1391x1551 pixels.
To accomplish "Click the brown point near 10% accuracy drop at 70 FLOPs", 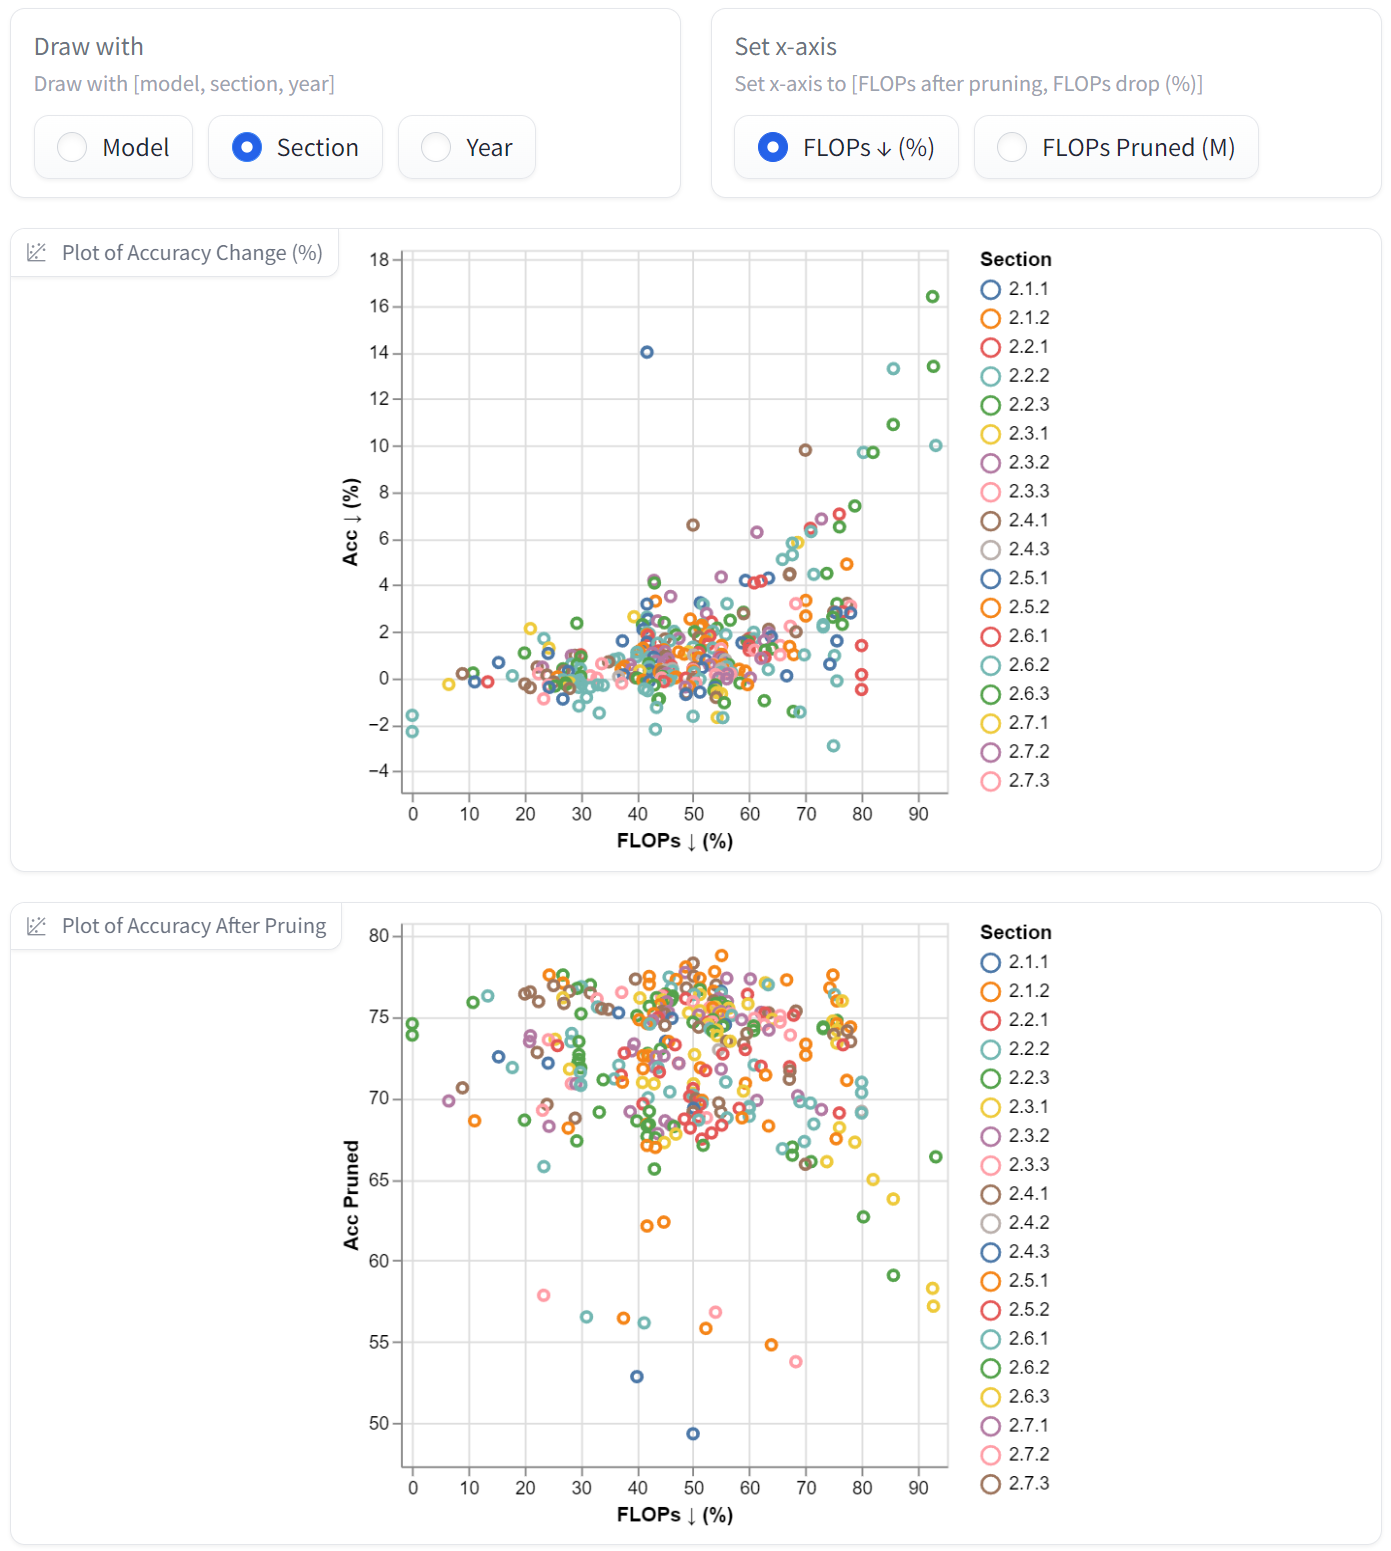I will [805, 450].
